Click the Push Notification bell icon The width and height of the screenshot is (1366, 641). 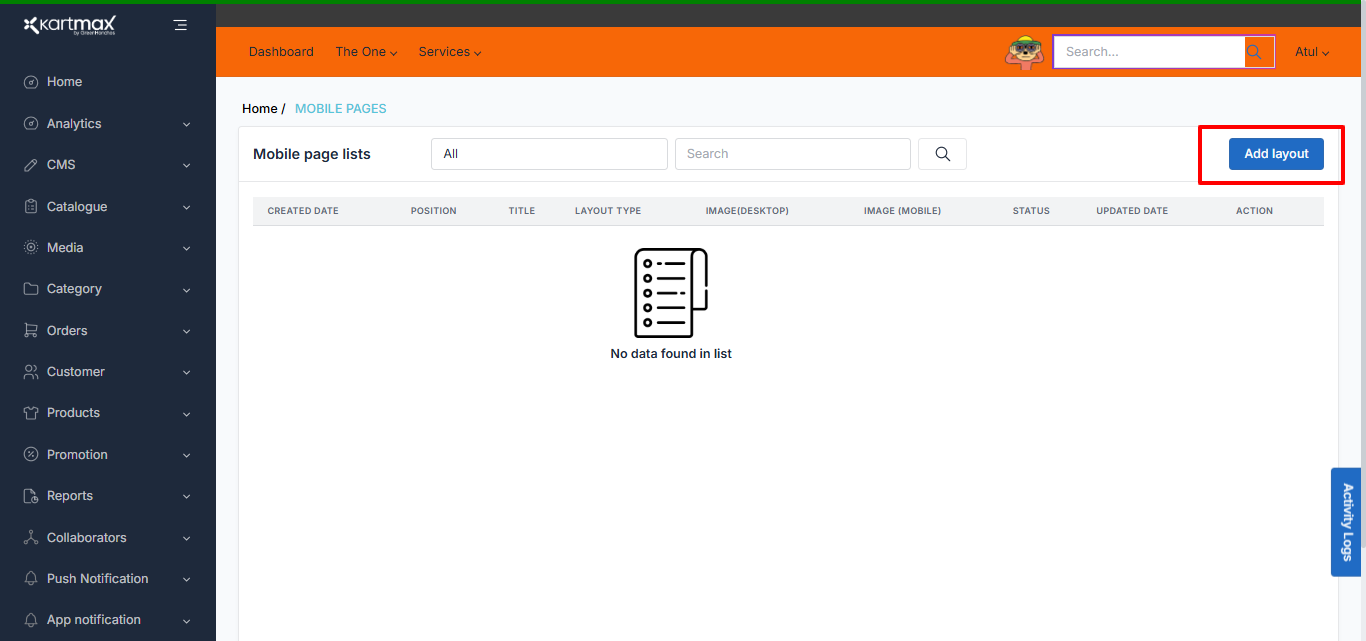(x=29, y=578)
